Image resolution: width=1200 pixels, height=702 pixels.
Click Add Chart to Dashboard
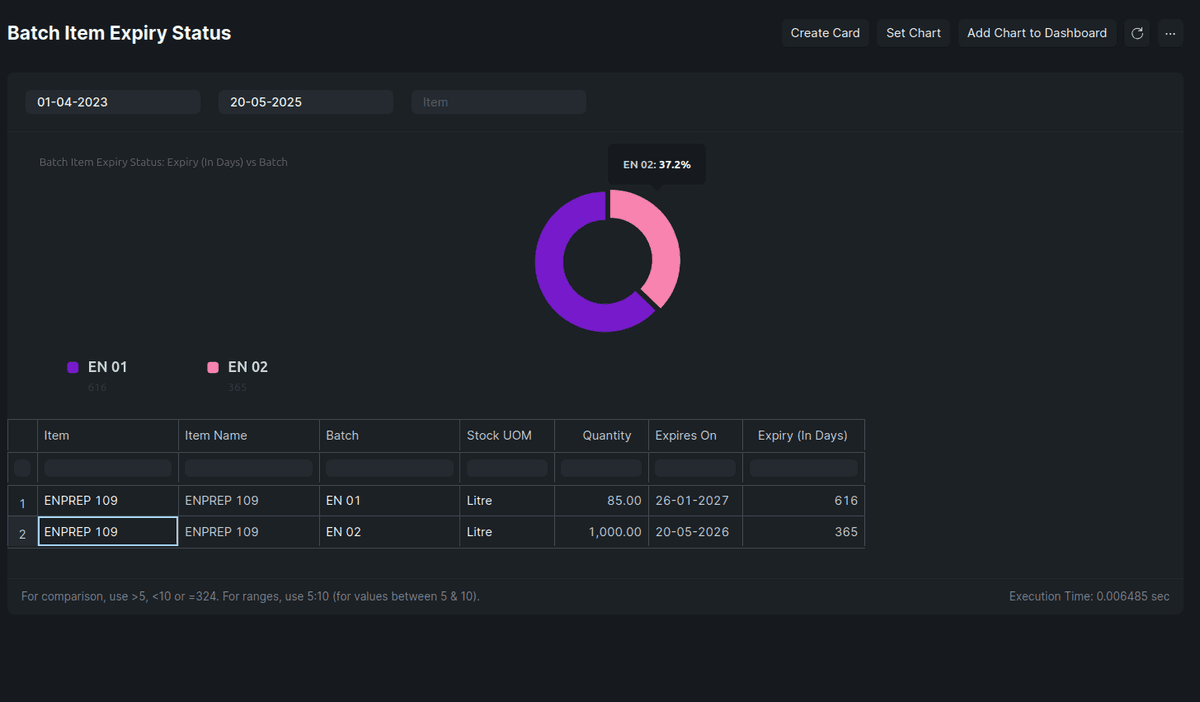[x=1037, y=33]
